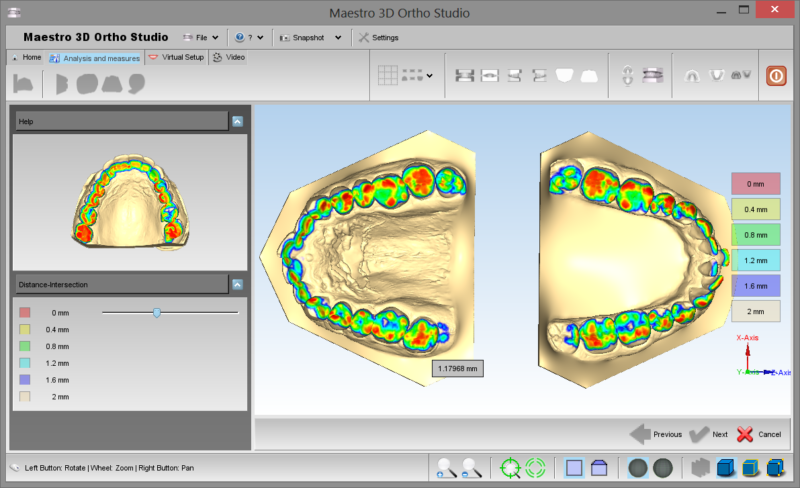Show both arches icon

[741, 75]
